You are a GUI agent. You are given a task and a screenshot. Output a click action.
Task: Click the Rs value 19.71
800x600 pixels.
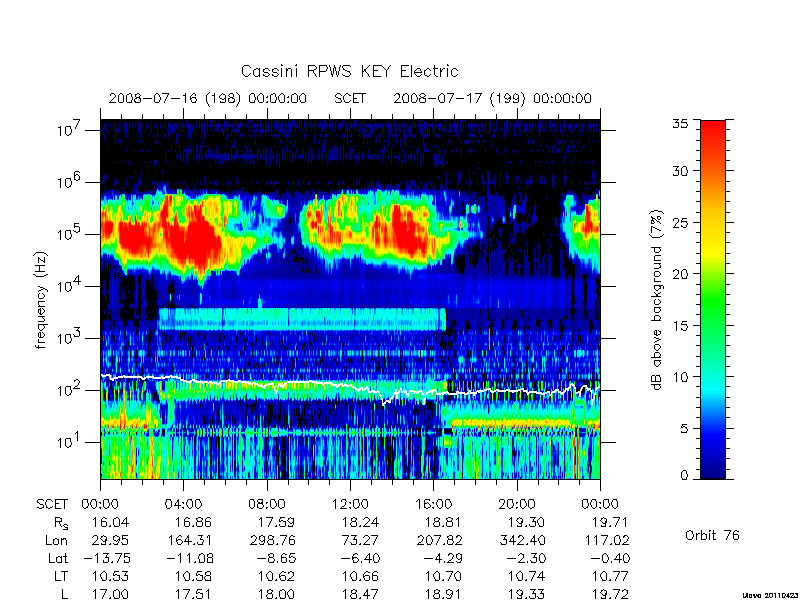[611, 522]
